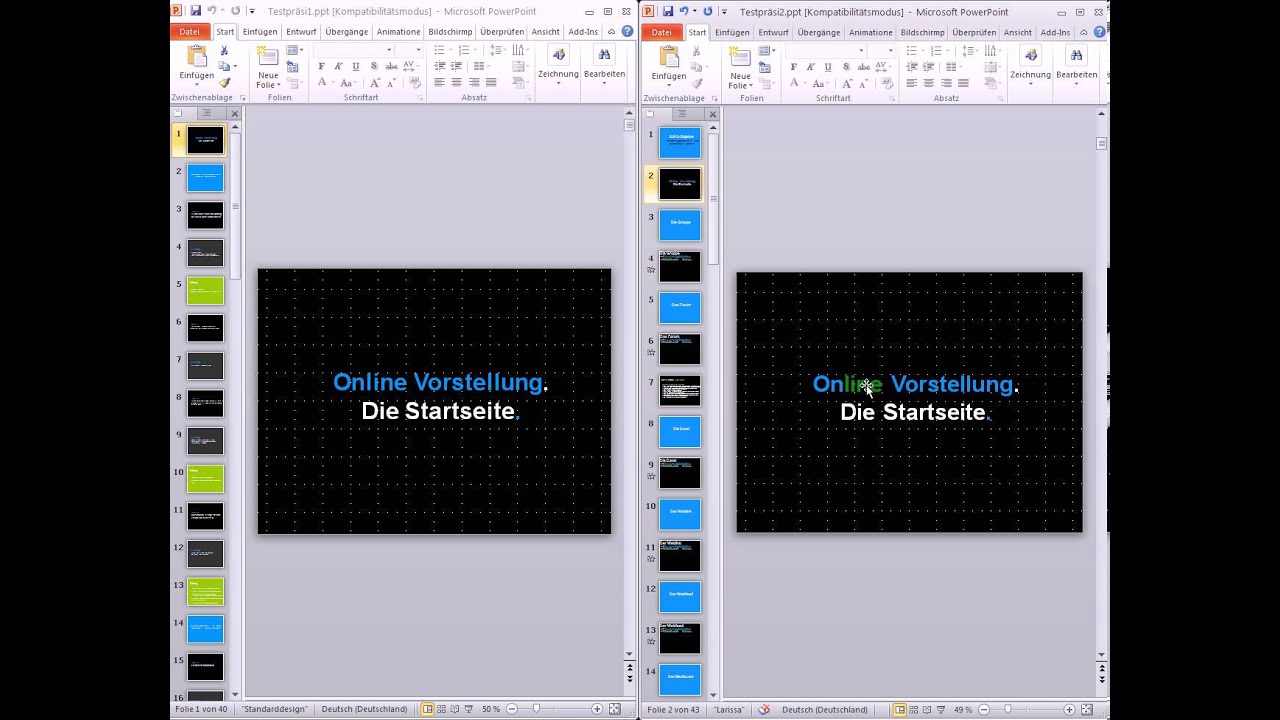Click Deutsch (Deutschland) in Testpräsi1 status bar

pyautogui.click(x=364, y=709)
